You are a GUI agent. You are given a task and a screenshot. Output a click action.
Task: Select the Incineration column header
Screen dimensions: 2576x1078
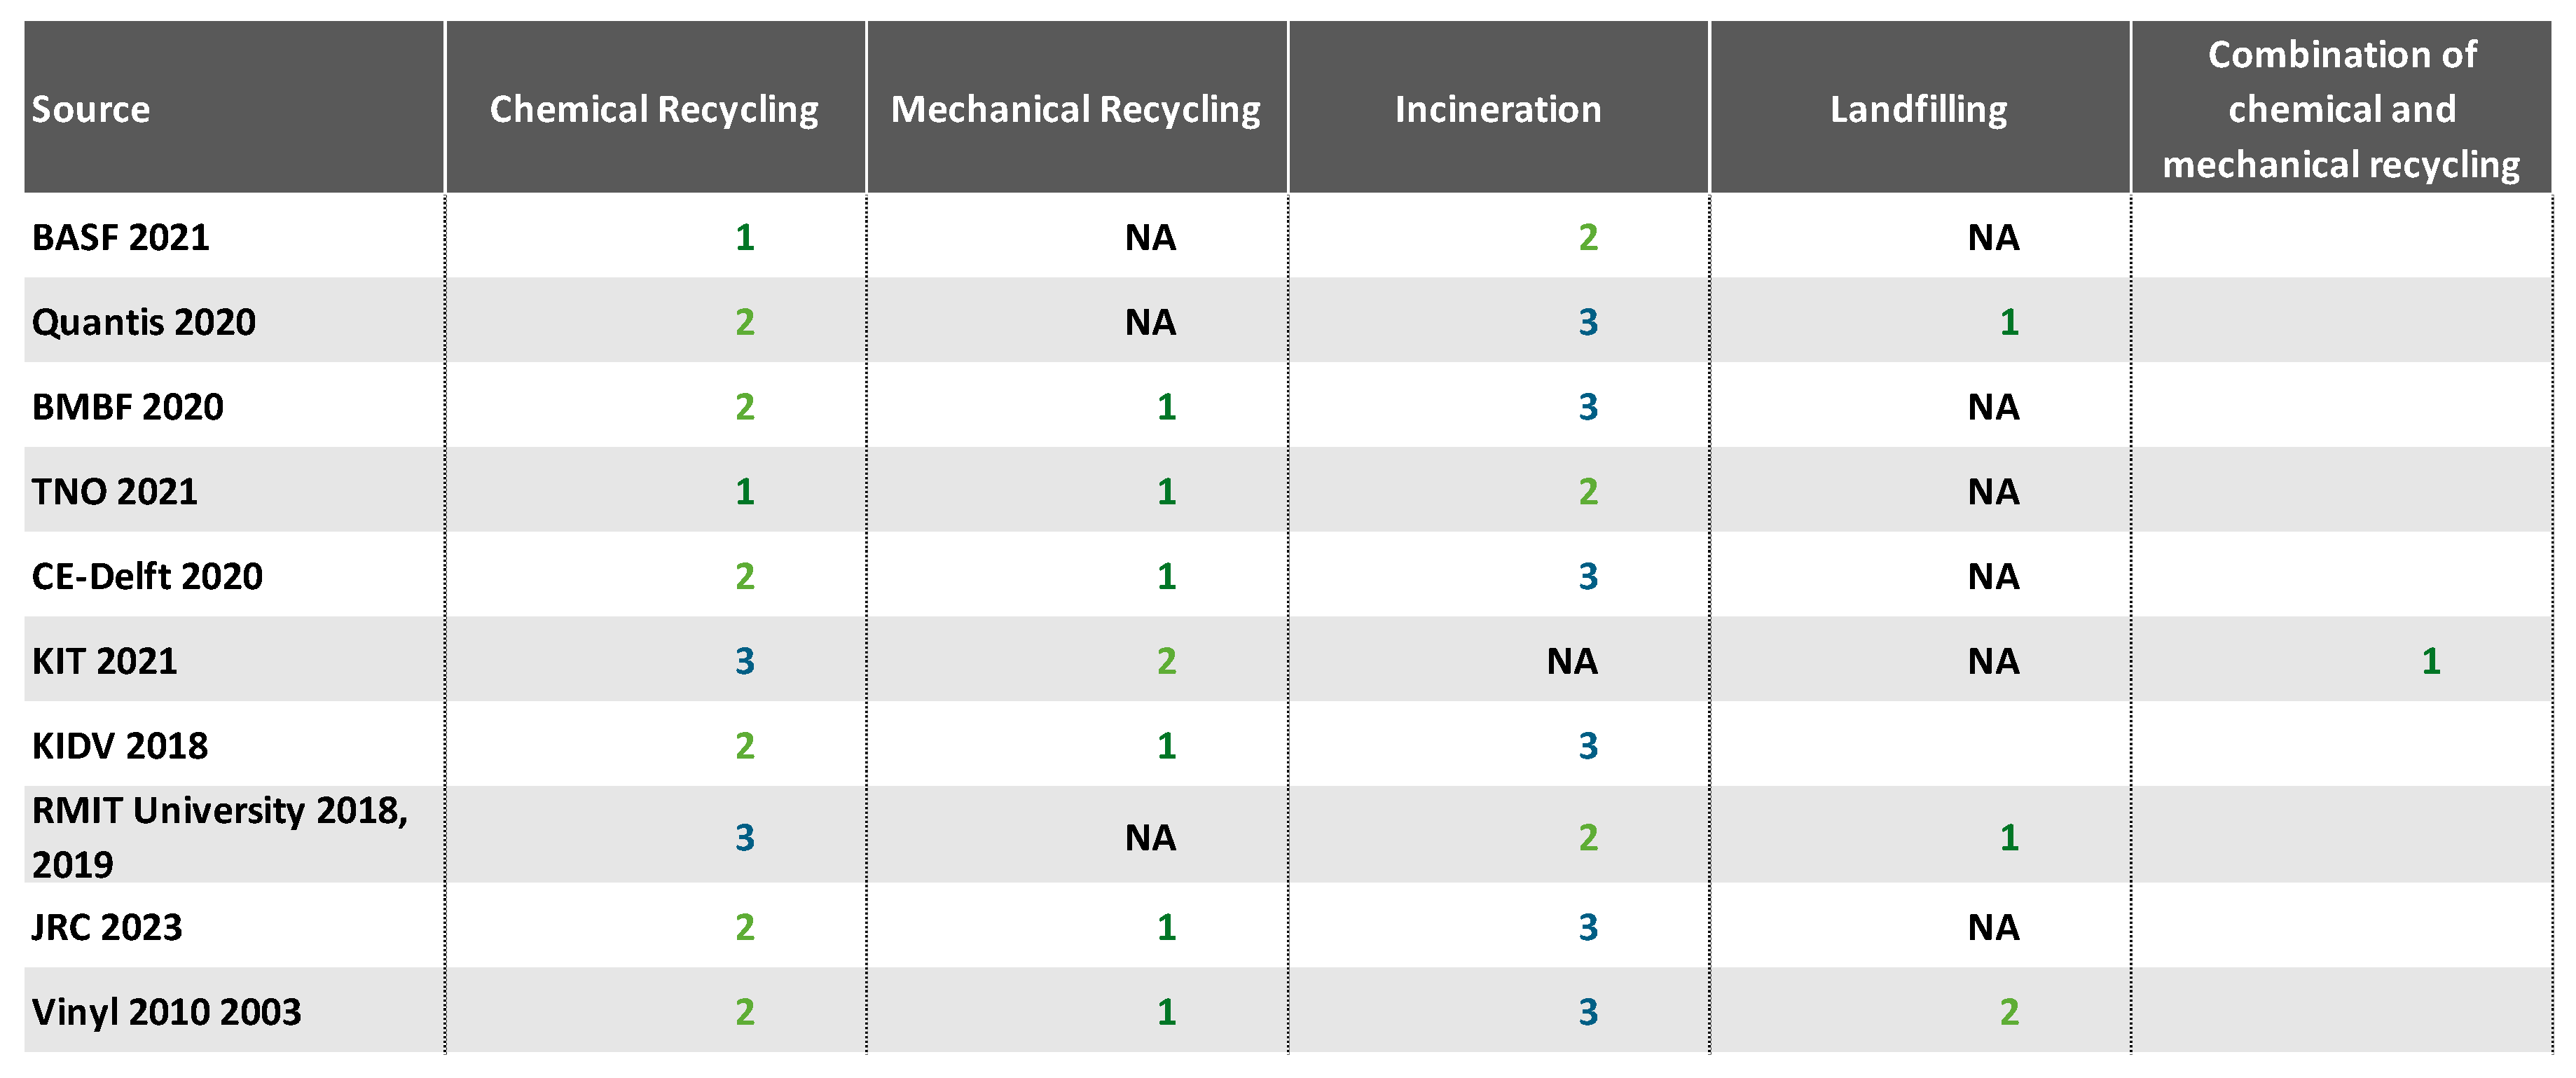[1497, 109]
